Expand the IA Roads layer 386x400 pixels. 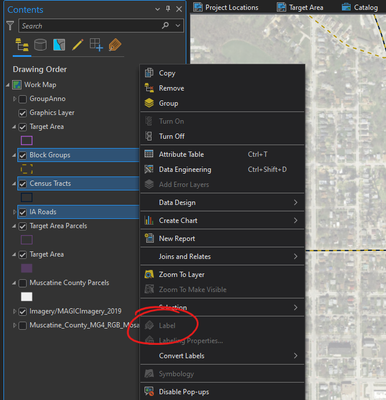click(14, 212)
